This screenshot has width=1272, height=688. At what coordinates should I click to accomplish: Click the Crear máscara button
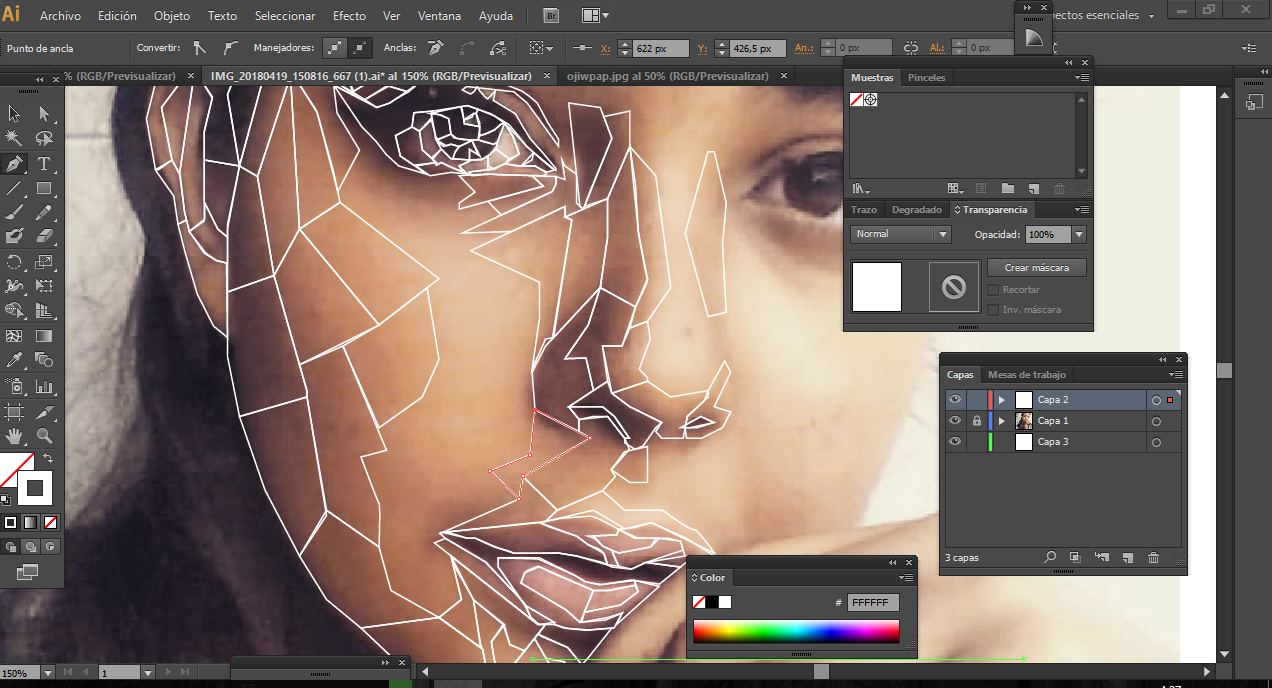click(1036, 268)
